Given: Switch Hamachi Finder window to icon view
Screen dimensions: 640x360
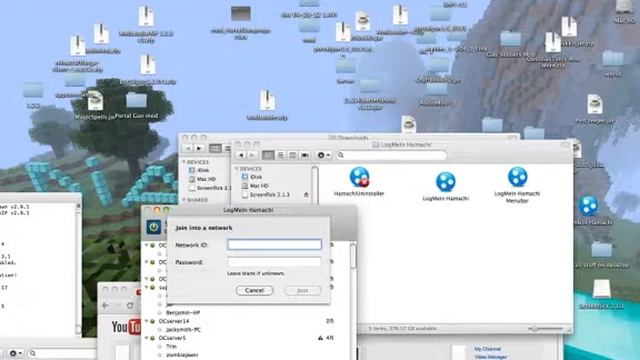Looking at the screenshot, I should (x=268, y=155).
